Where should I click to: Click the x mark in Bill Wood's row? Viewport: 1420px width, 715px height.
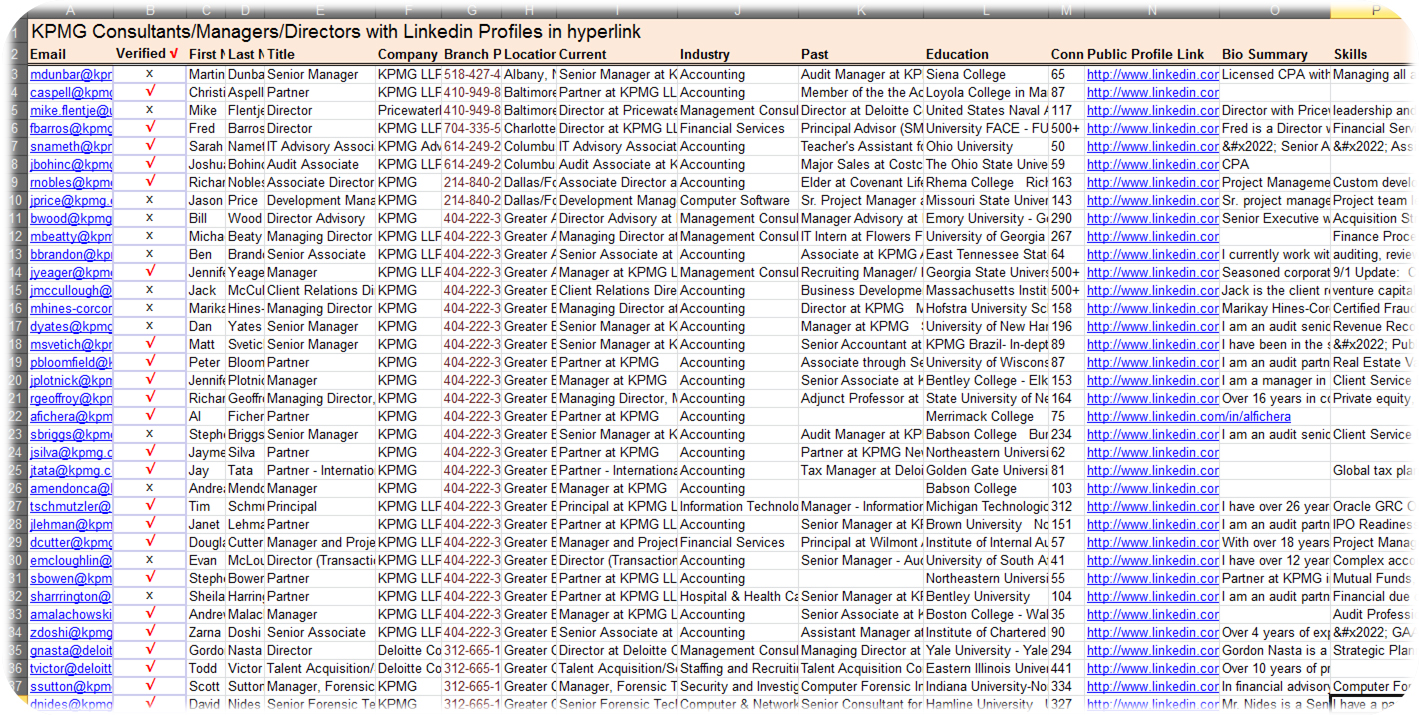pyautogui.click(x=150, y=218)
